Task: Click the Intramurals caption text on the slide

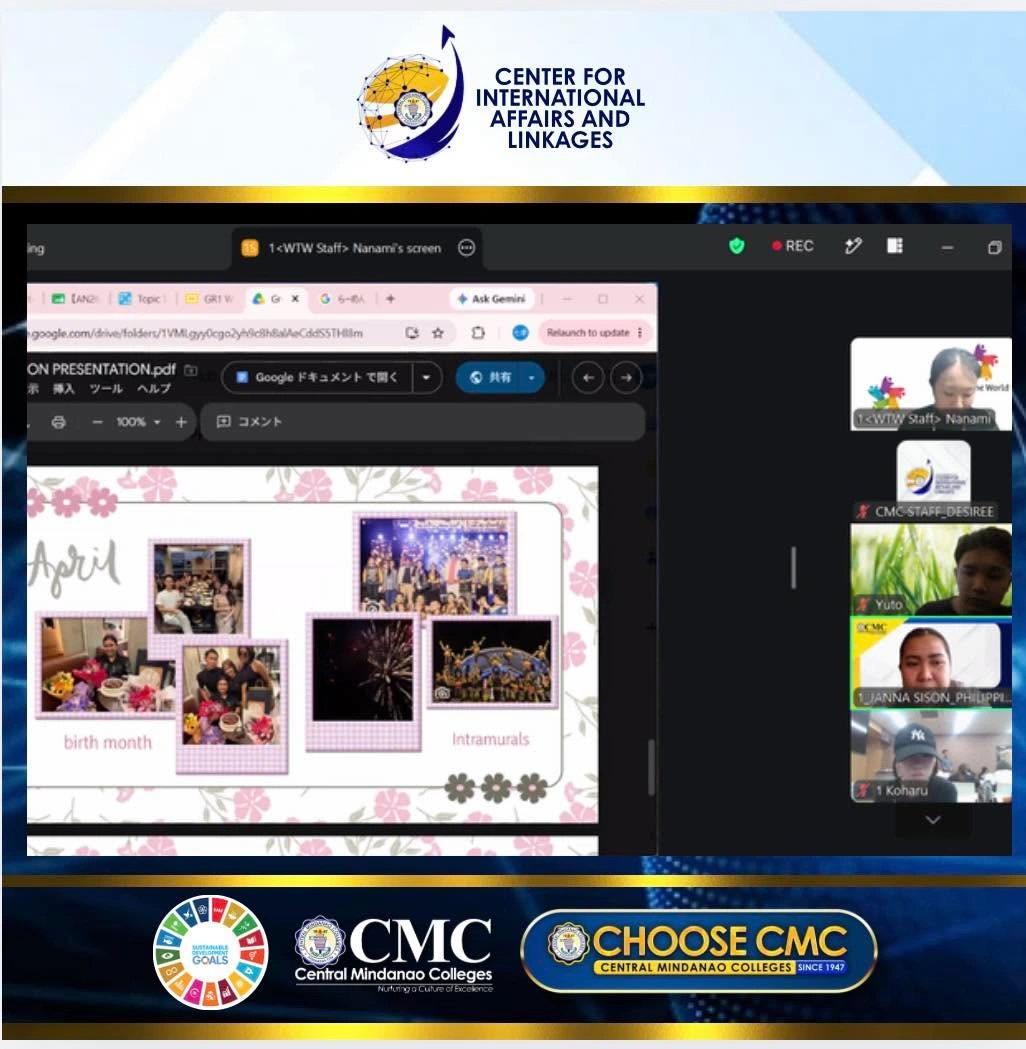Action: point(491,739)
